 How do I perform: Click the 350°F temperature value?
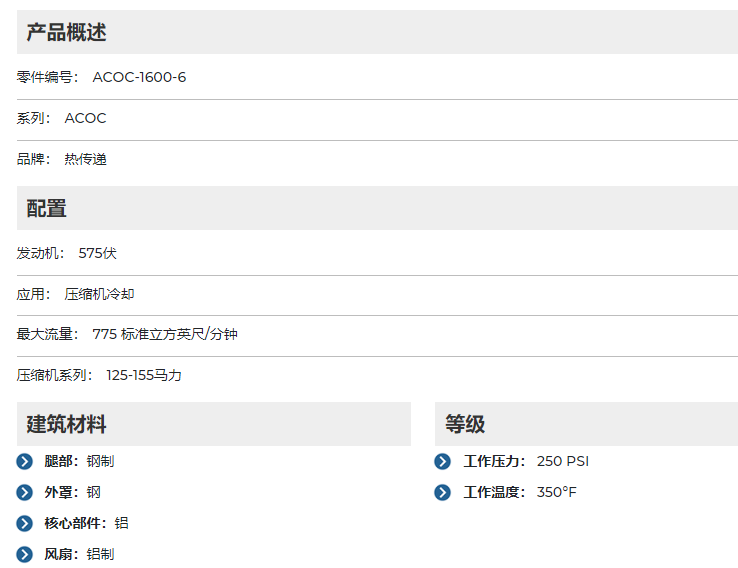pyautogui.click(x=557, y=492)
